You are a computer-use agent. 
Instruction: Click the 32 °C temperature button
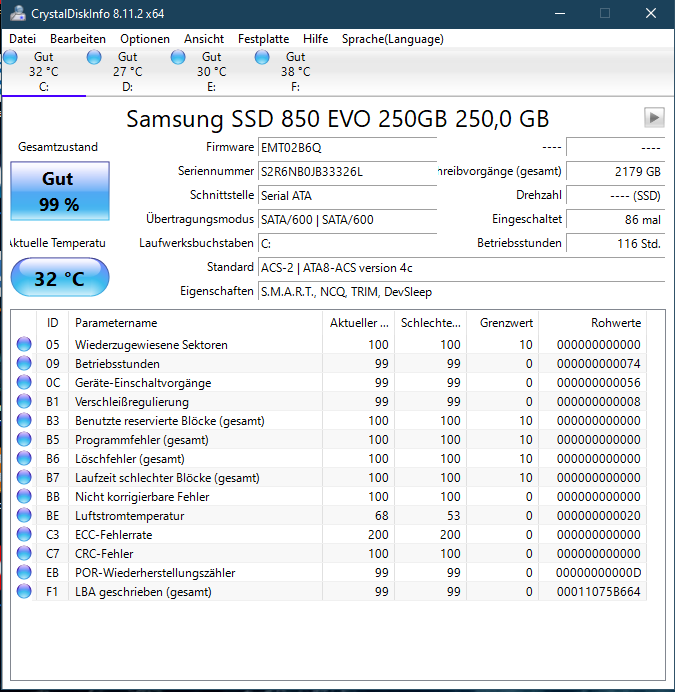60,278
